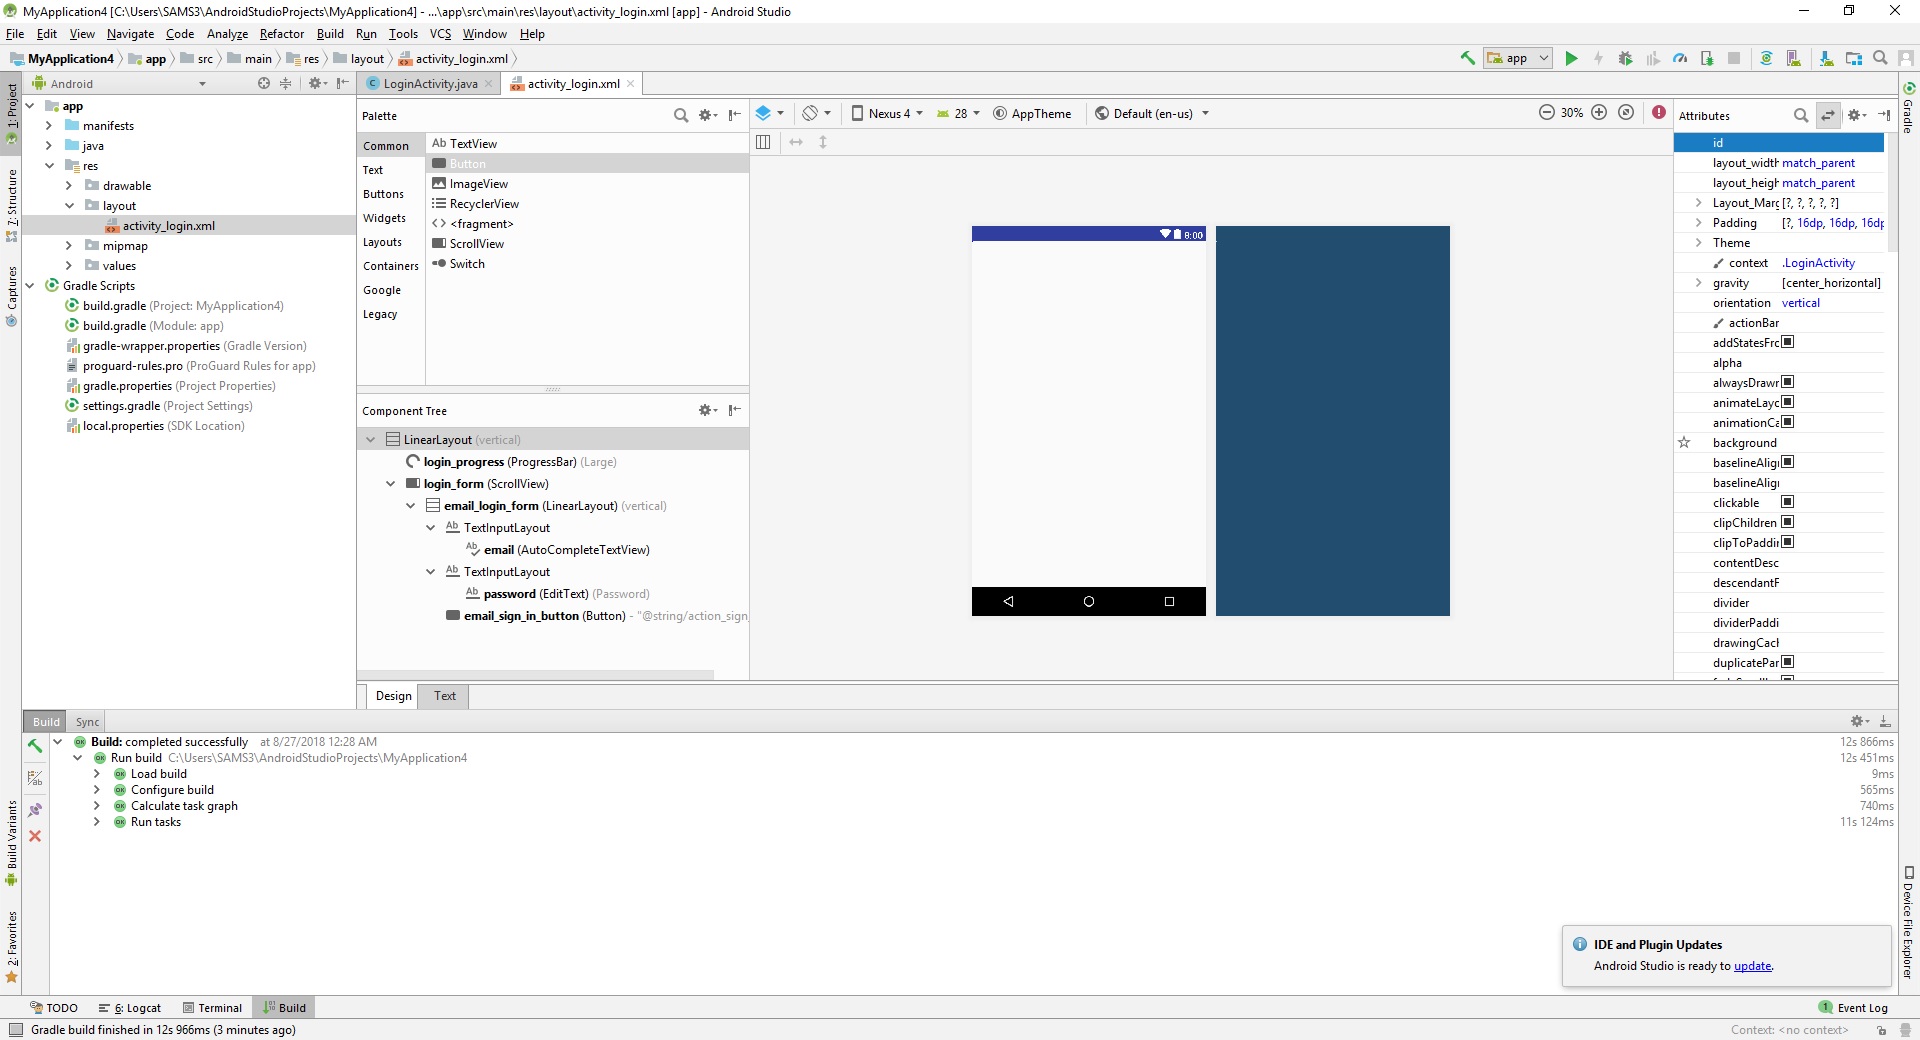Open the Refactor menu

(x=281, y=34)
